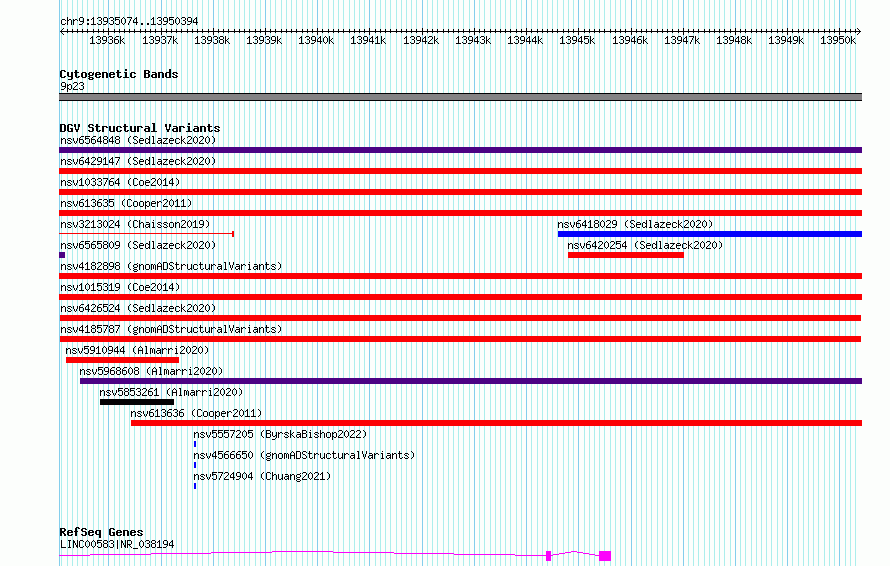Image resolution: width=890 pixels, height=566 pixels.
Task: Open nsv6418029 (Sedlazeck2020) variant label
Action: [x=635, y=224]
